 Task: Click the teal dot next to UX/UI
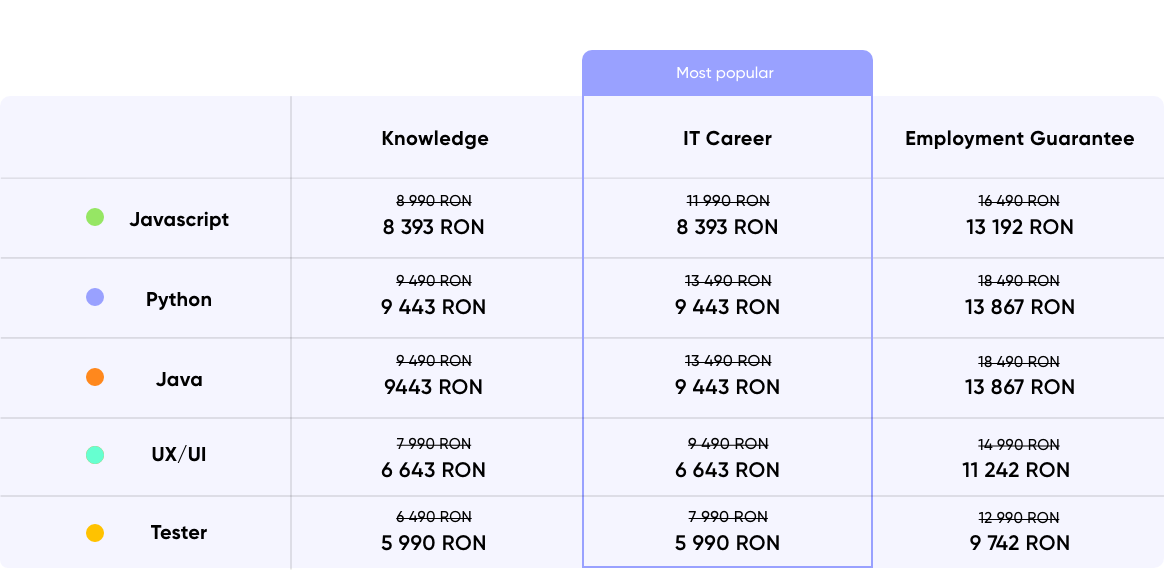pos(95,455)
